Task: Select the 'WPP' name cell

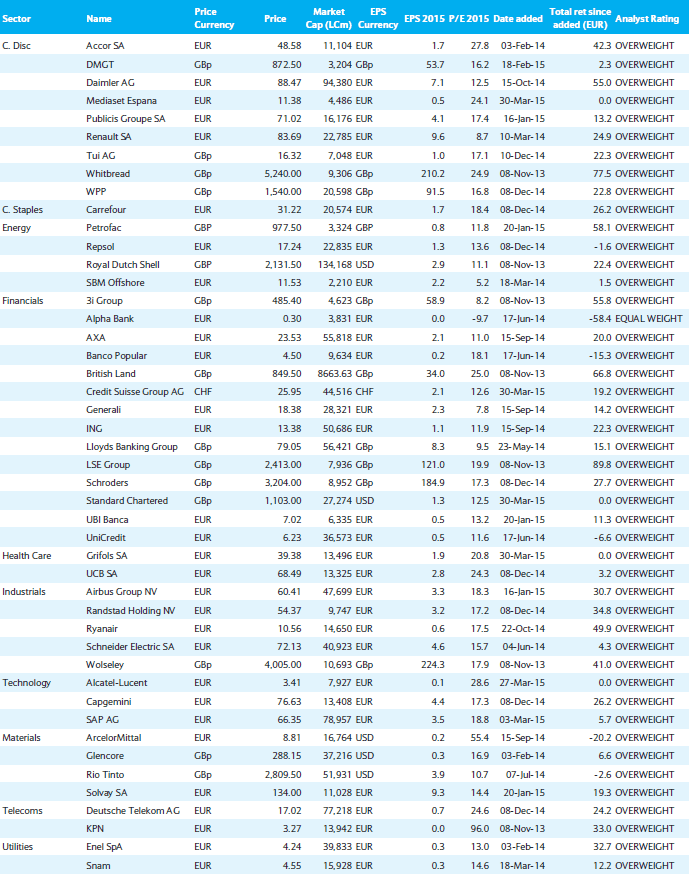Action: (x=96, y=191)
